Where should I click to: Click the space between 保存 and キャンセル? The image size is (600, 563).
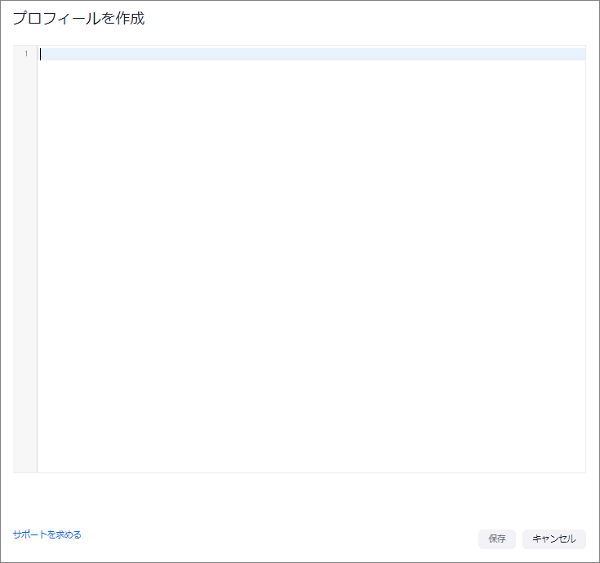(519, 539)
